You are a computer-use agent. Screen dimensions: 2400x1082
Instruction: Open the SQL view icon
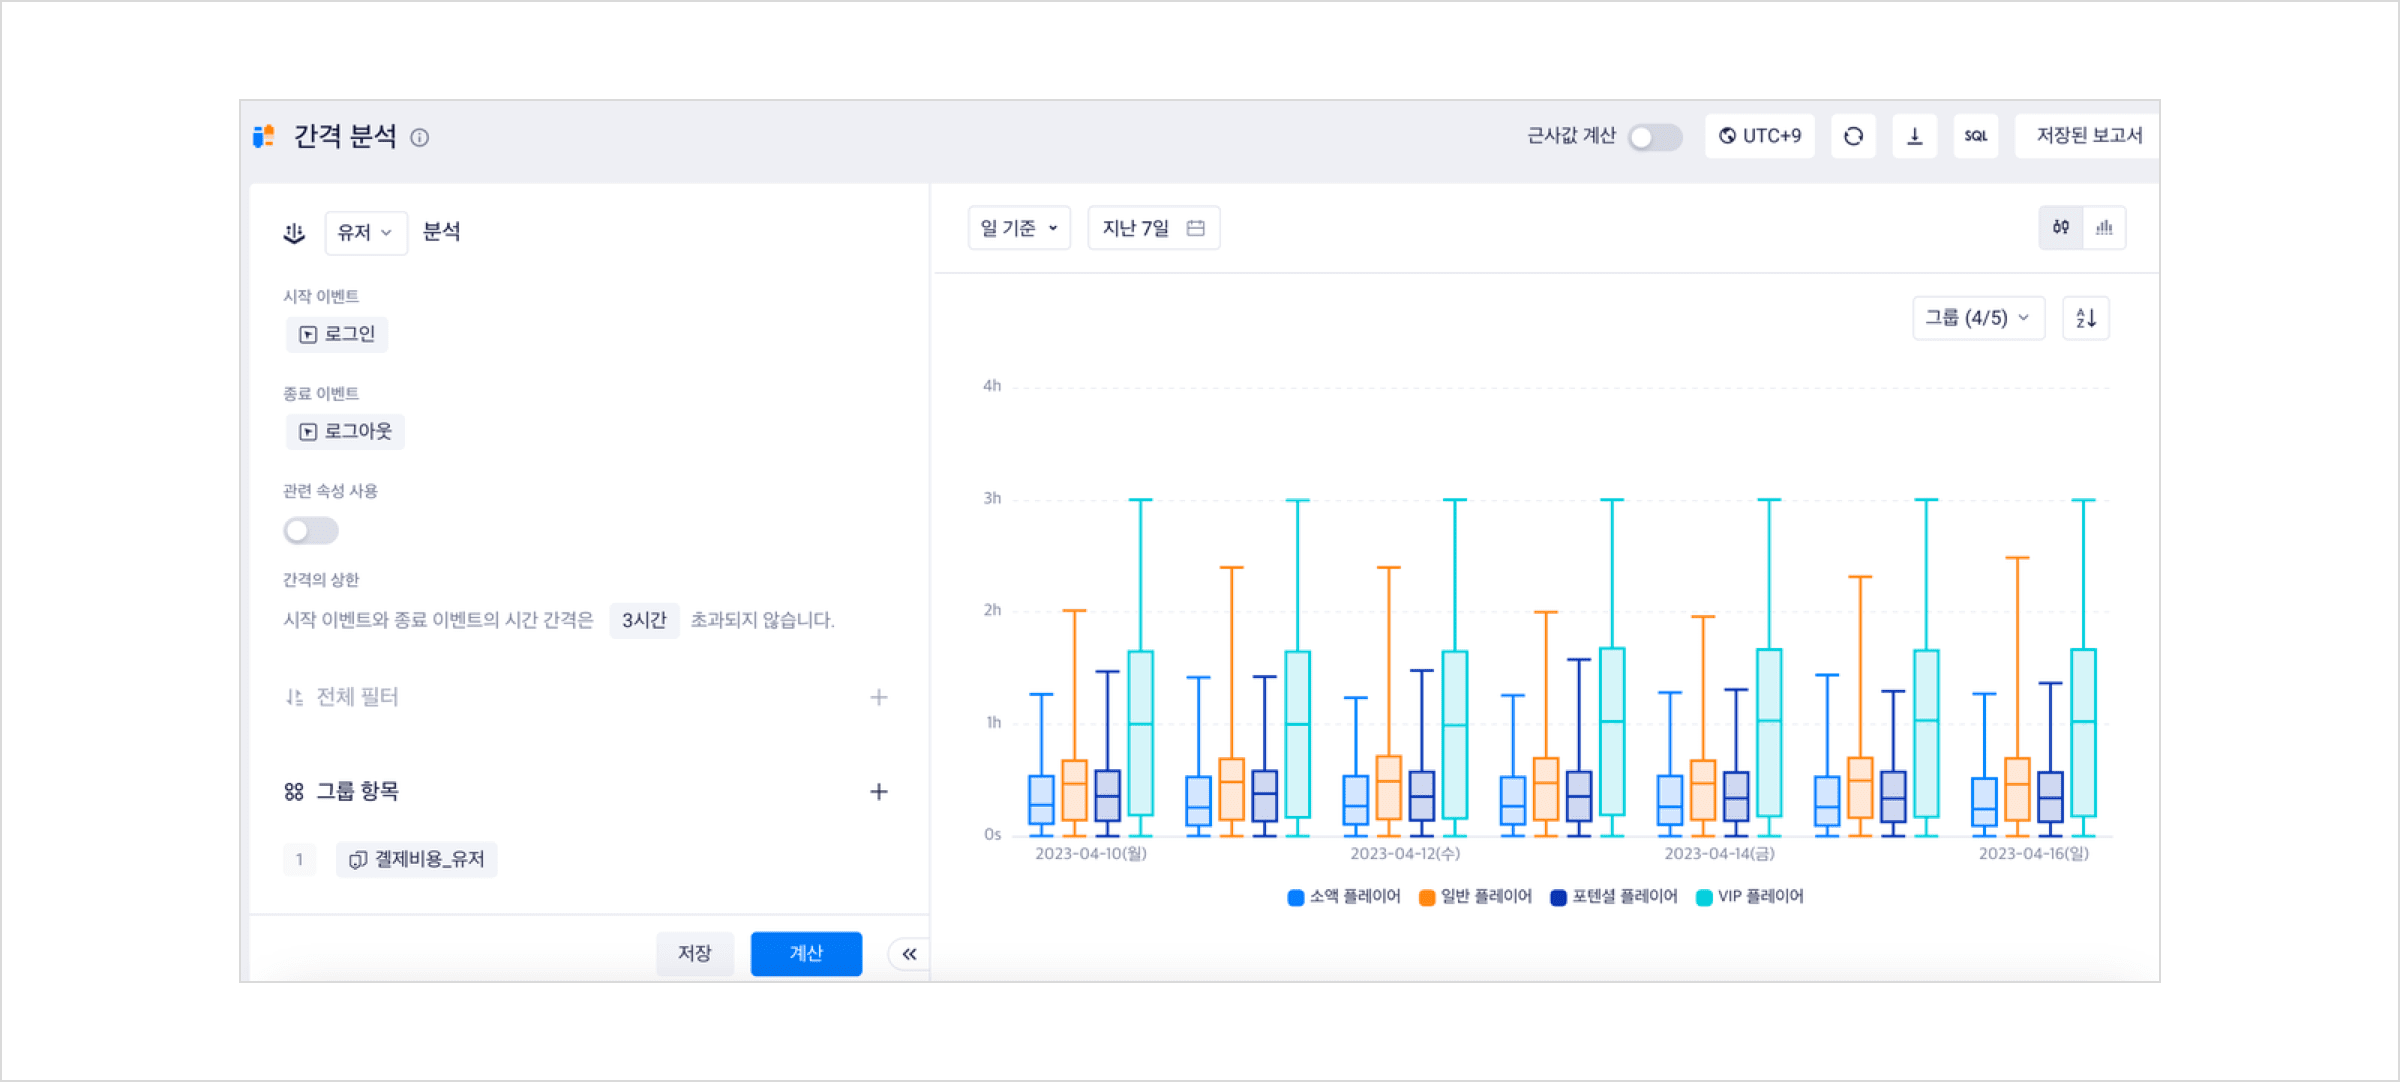[1975, 136]
